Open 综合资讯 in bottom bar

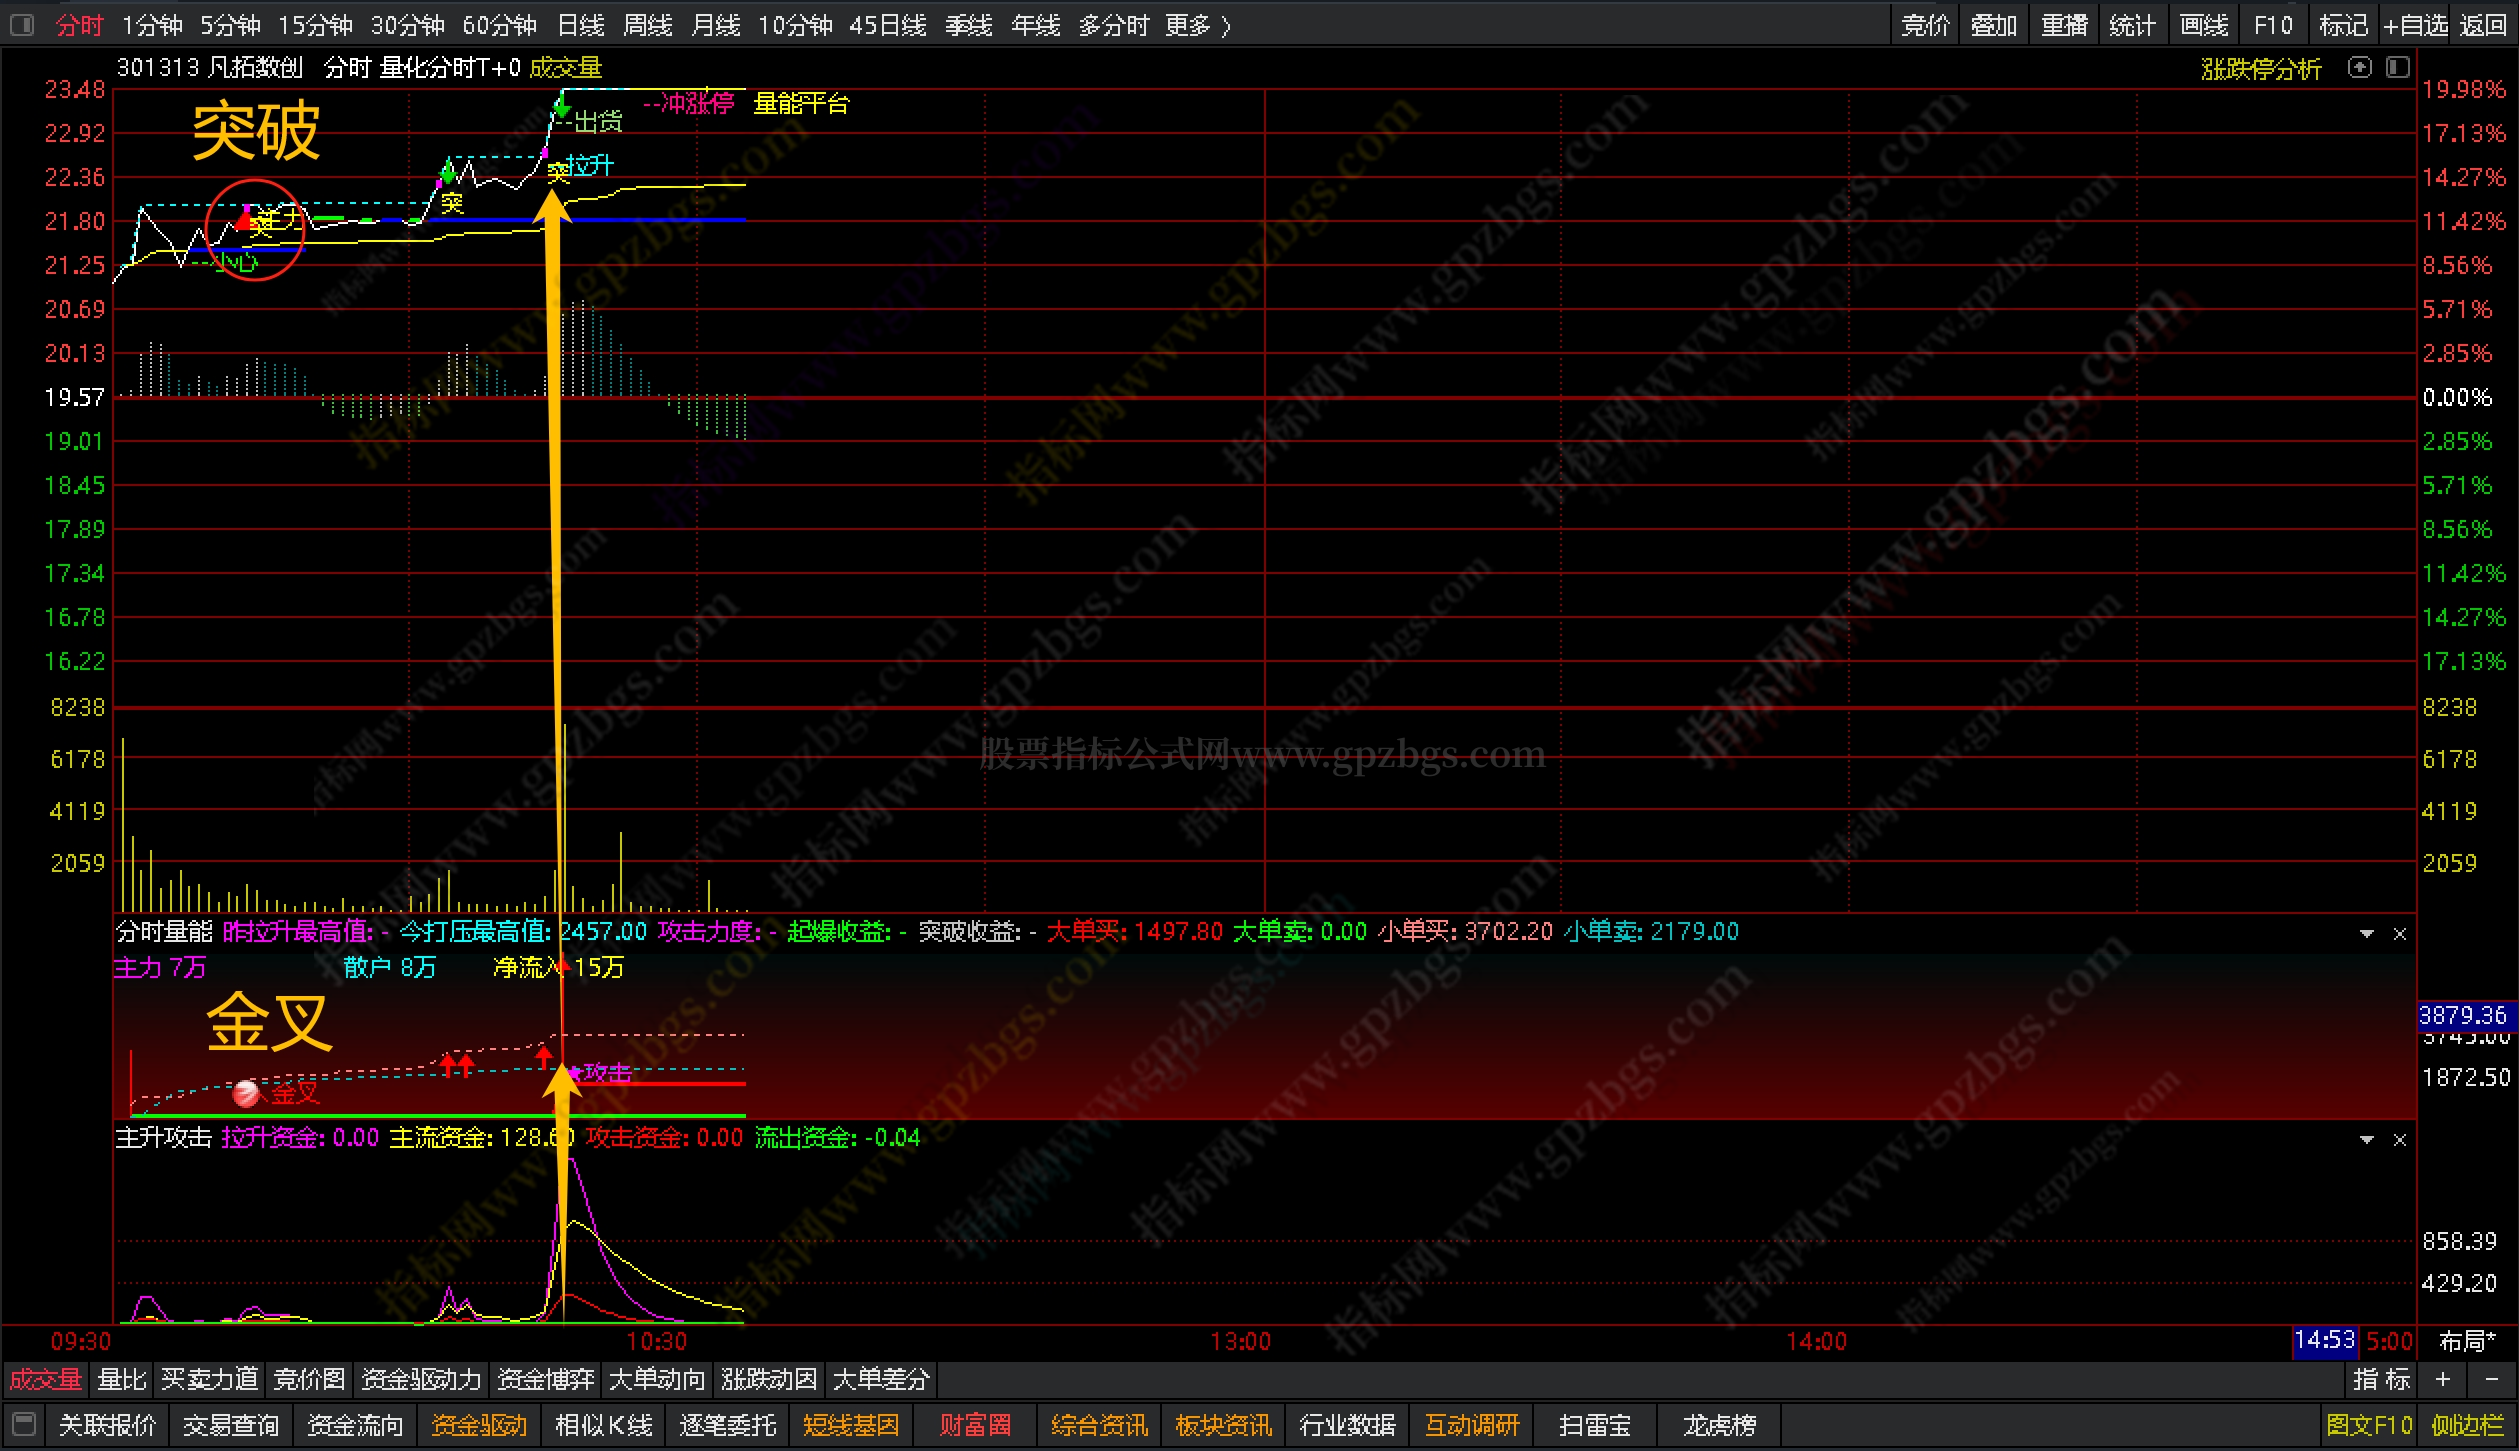pos(1099,1425)
